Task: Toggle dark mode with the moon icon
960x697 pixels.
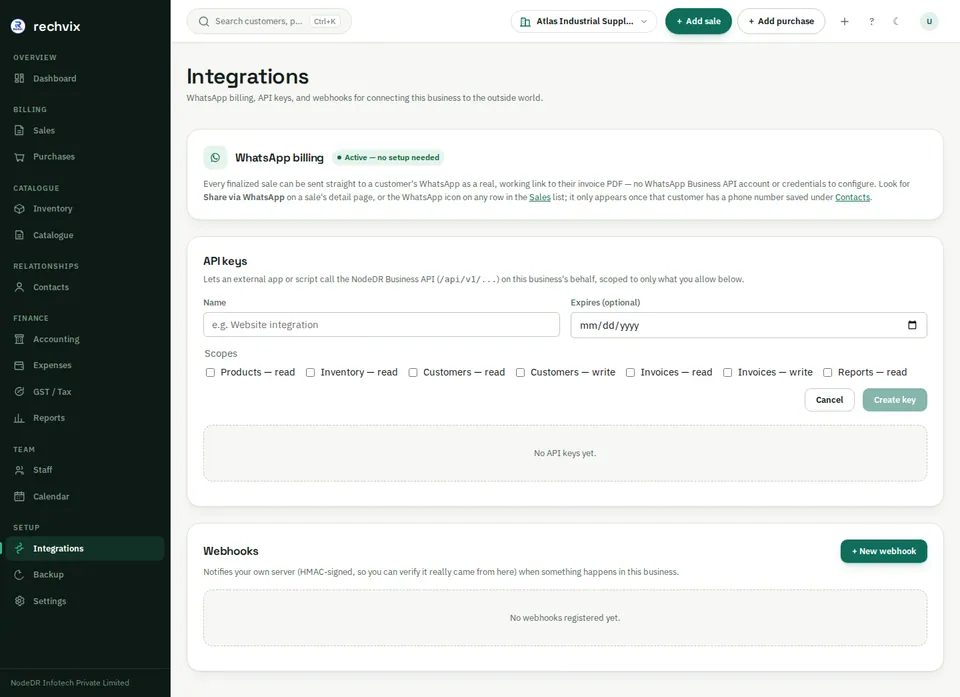Action: pos(896,21)
